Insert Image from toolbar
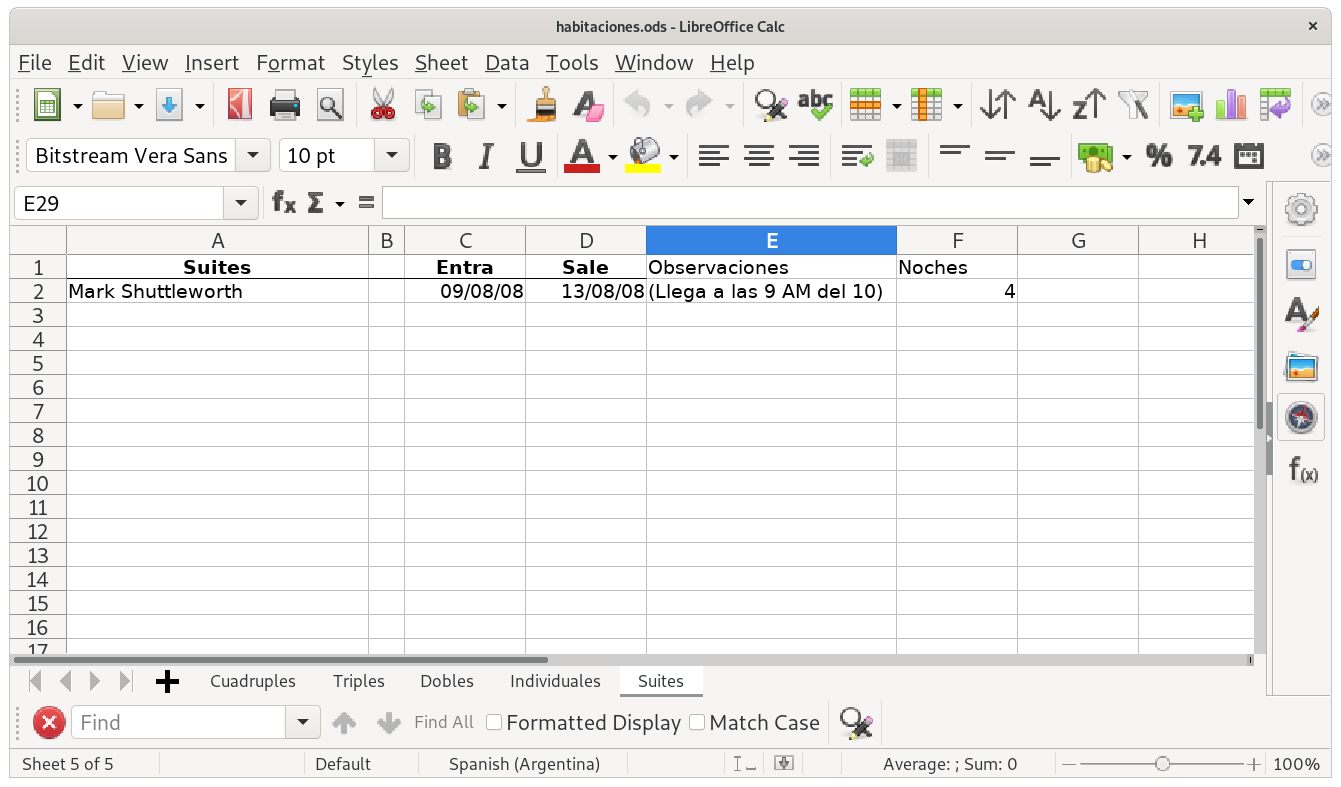The height and width of the screenshot is (787, 1341). [1187, 104]
